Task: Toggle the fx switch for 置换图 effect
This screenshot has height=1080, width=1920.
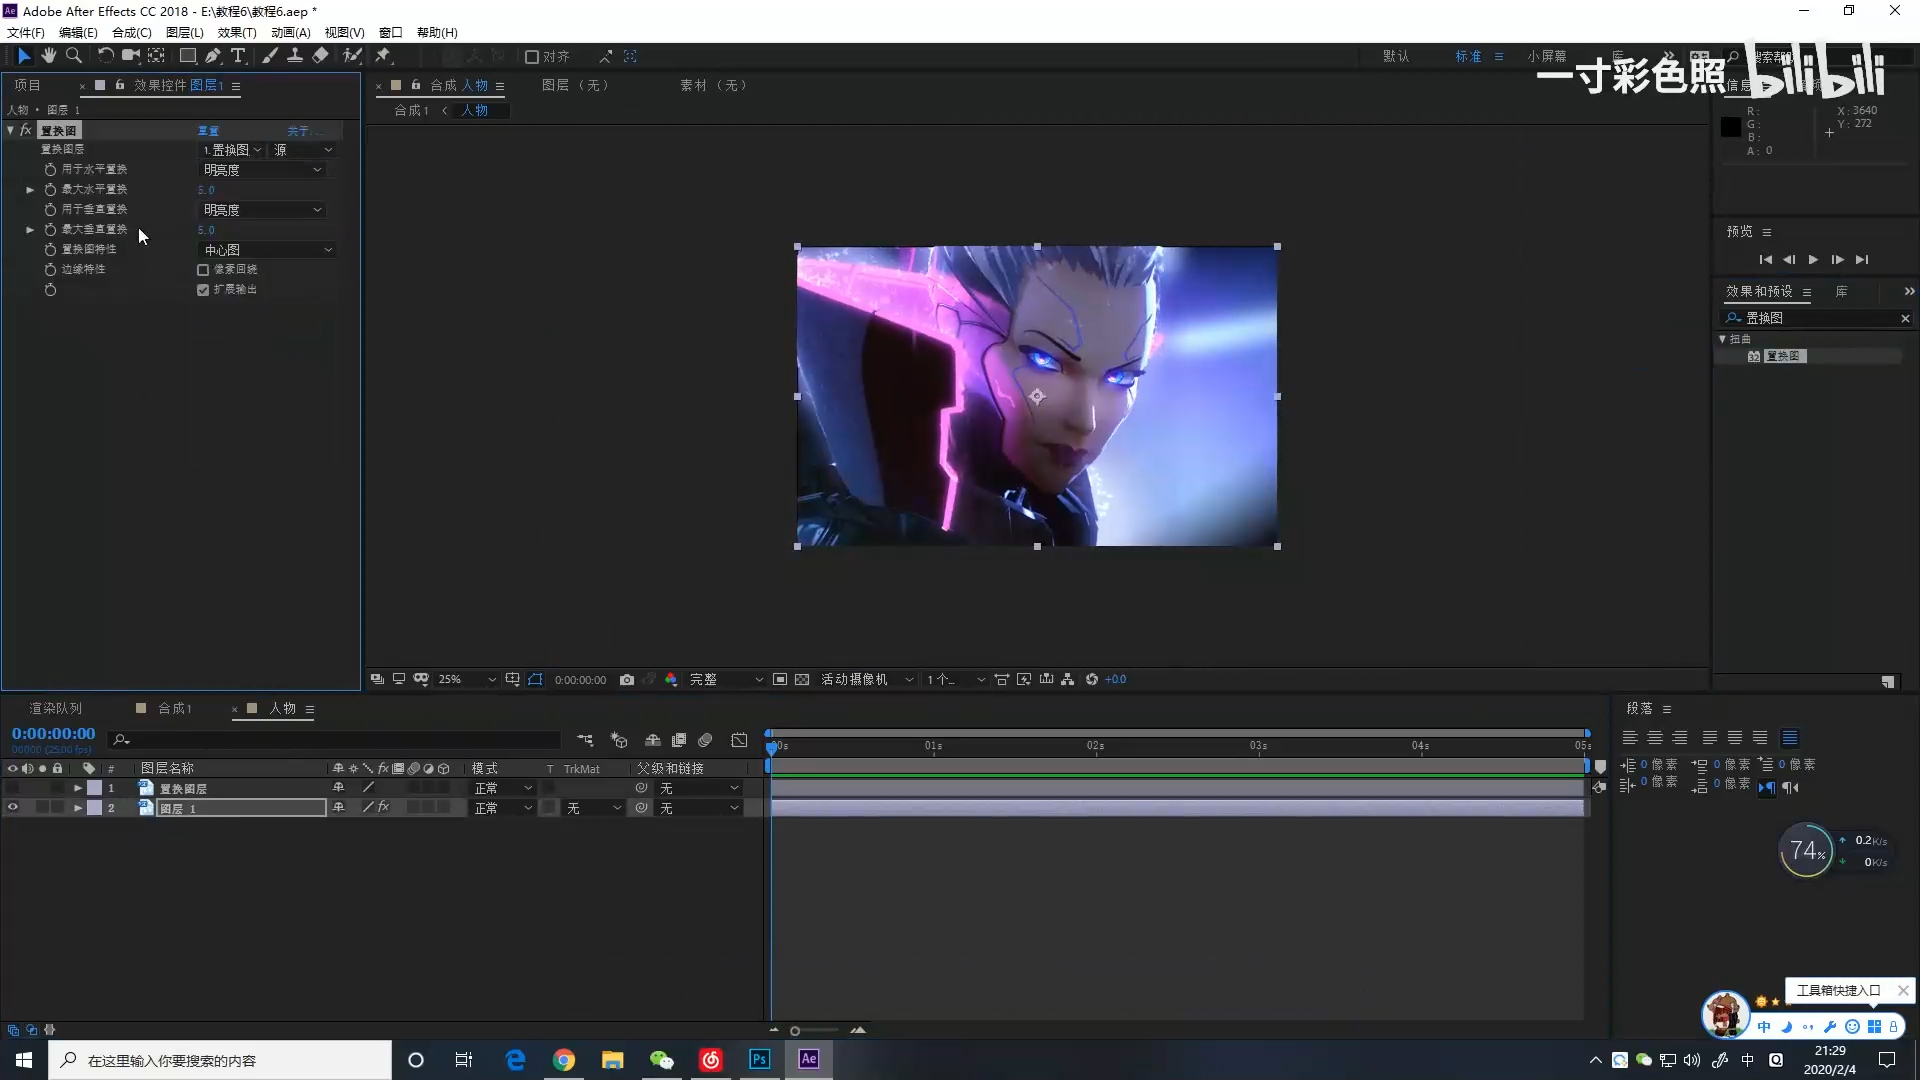Action: click(26, 130)
